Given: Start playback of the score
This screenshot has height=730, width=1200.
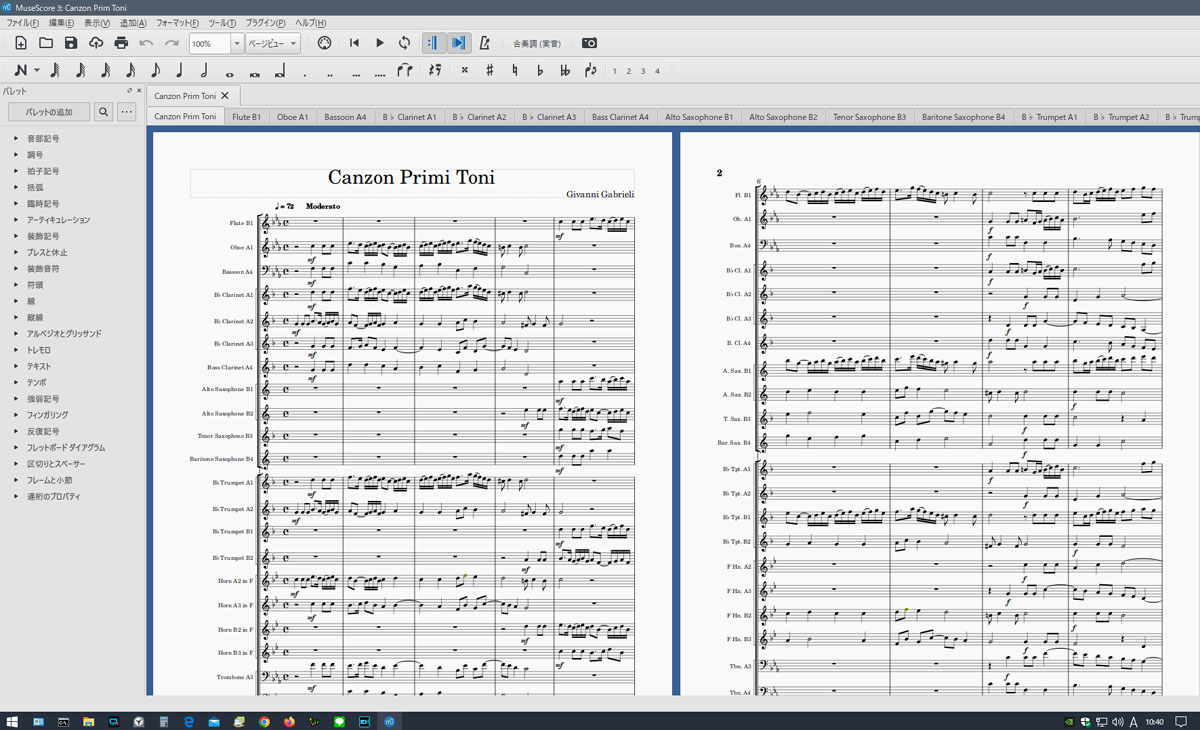Looking at the screenshot, I should [380, 43].
